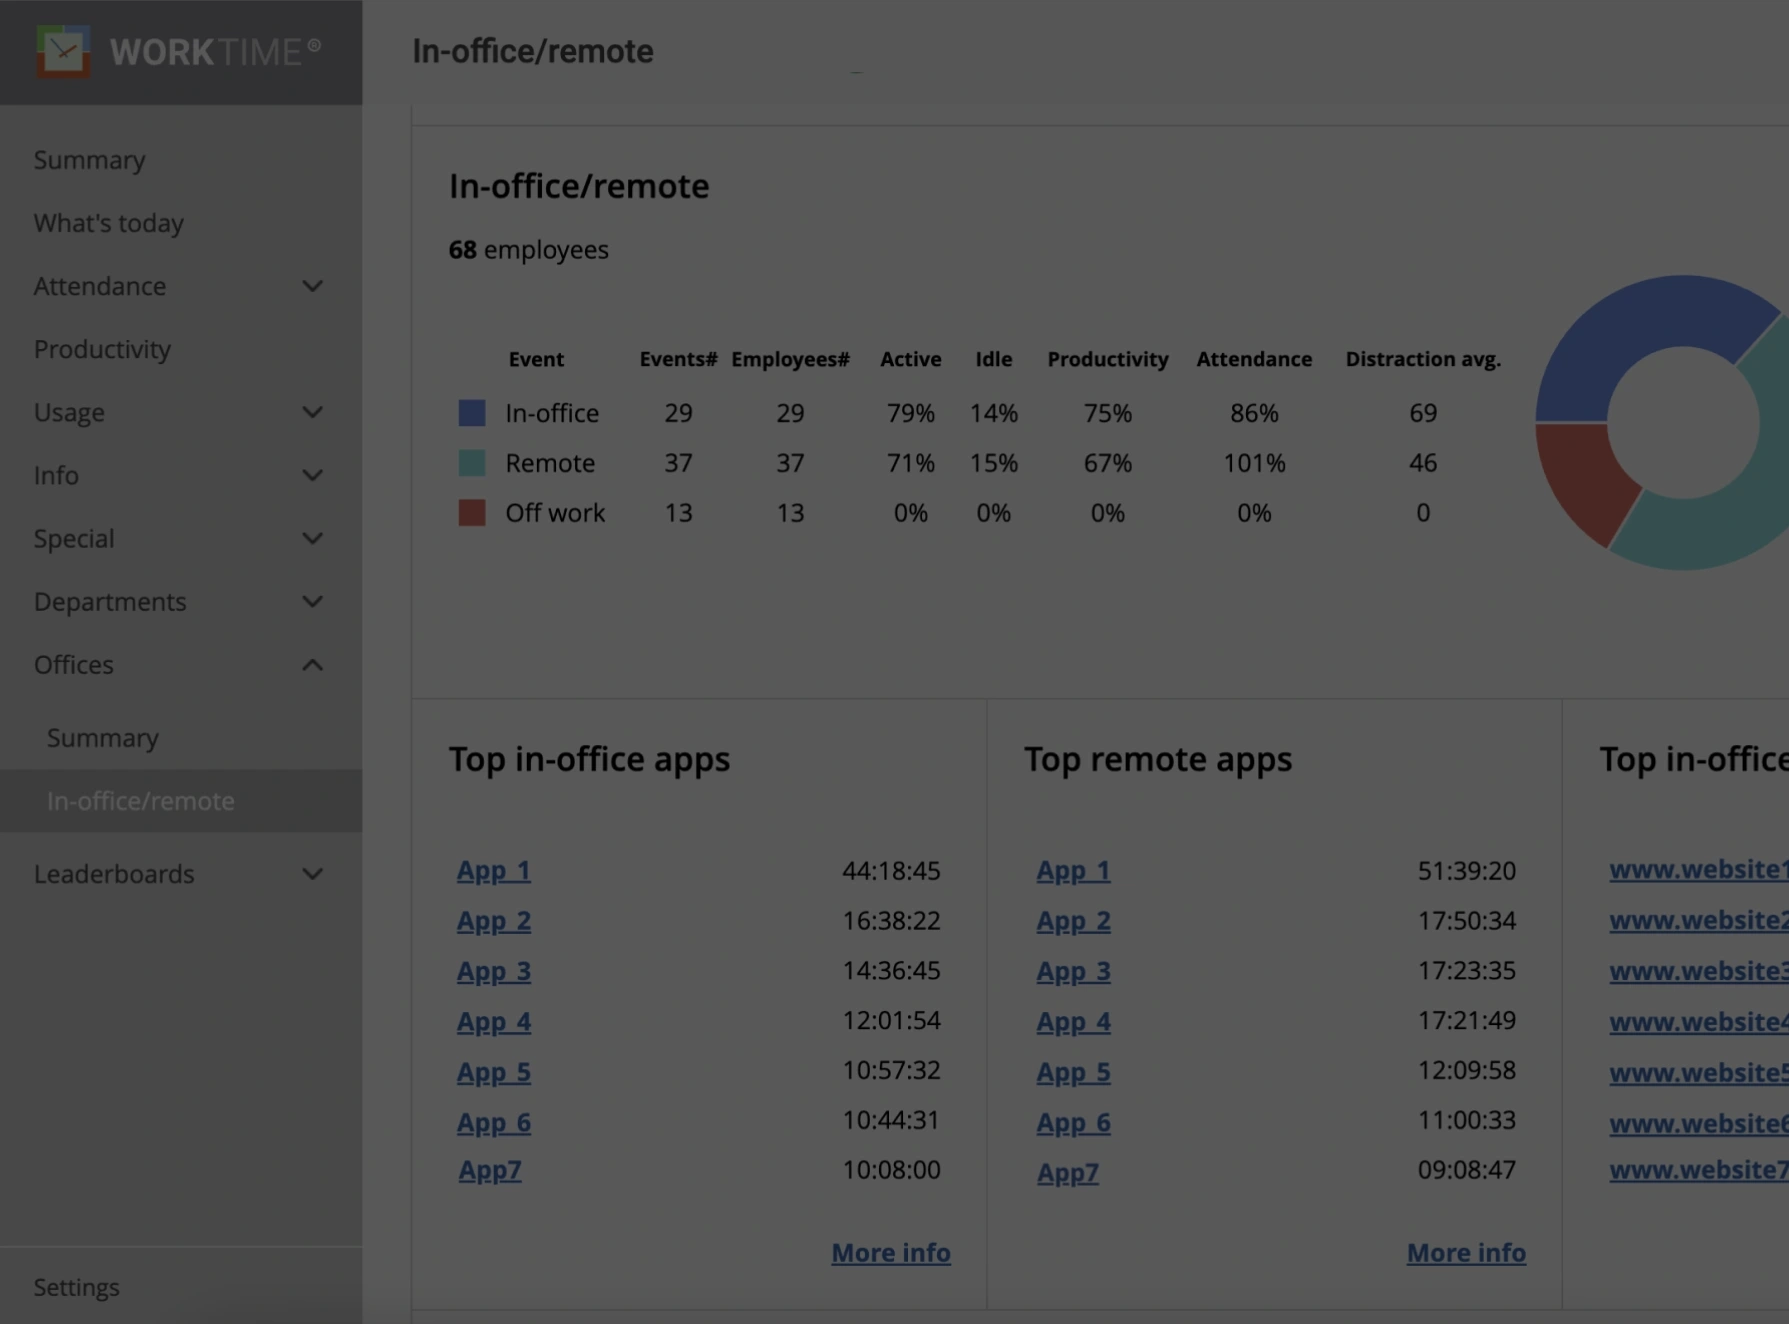Click the WorkTime logo icon
Screen dimensions: 1789x1324
(x=63, y=51)
